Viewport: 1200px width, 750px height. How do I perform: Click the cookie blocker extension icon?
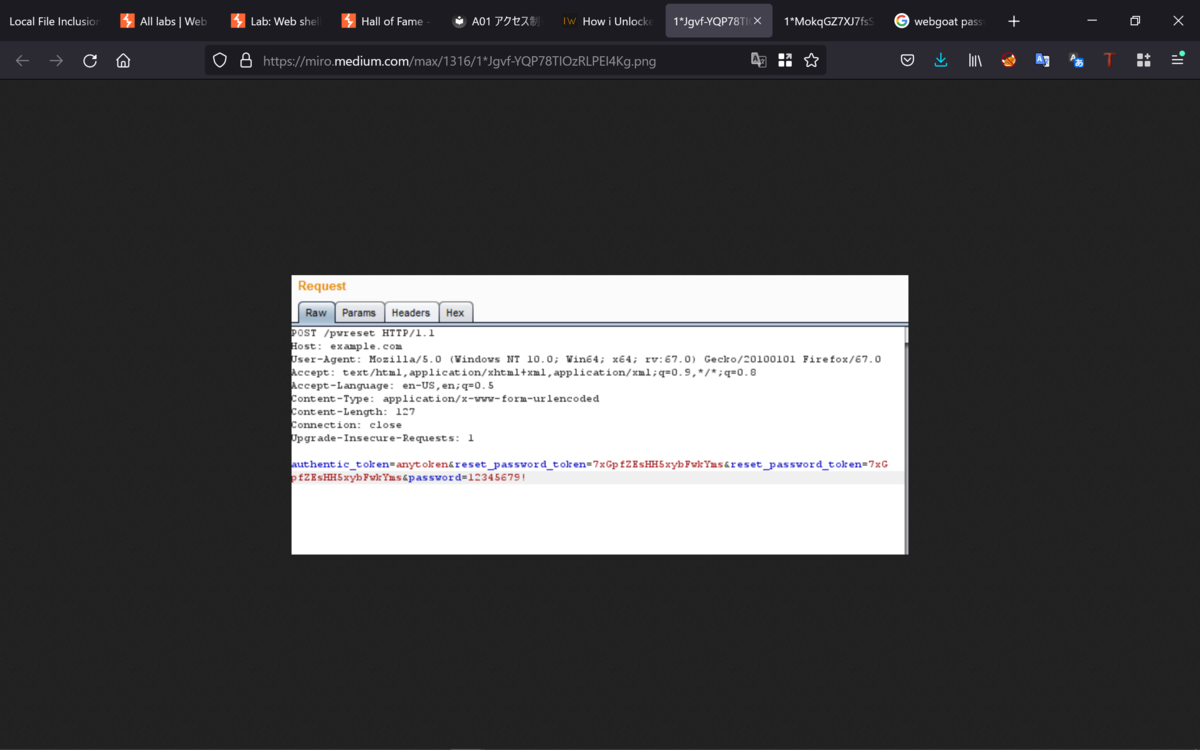1009,61
